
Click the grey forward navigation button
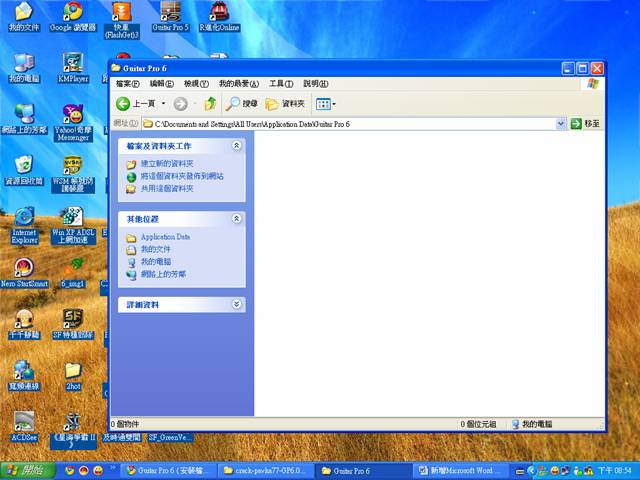tap(180, 104)
